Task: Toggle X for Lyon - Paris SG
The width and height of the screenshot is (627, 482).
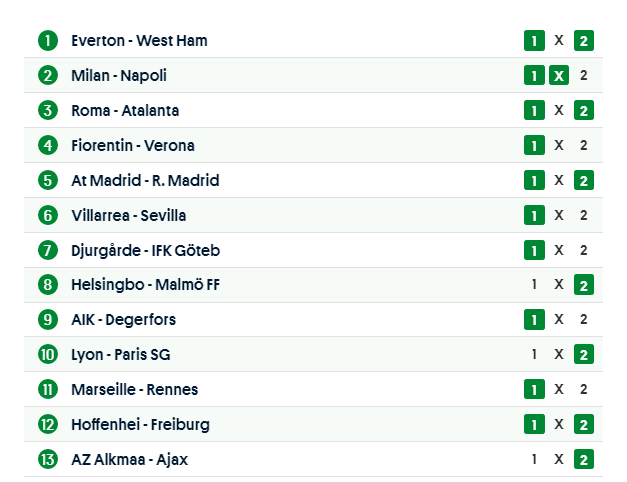Action: (559, 355)
